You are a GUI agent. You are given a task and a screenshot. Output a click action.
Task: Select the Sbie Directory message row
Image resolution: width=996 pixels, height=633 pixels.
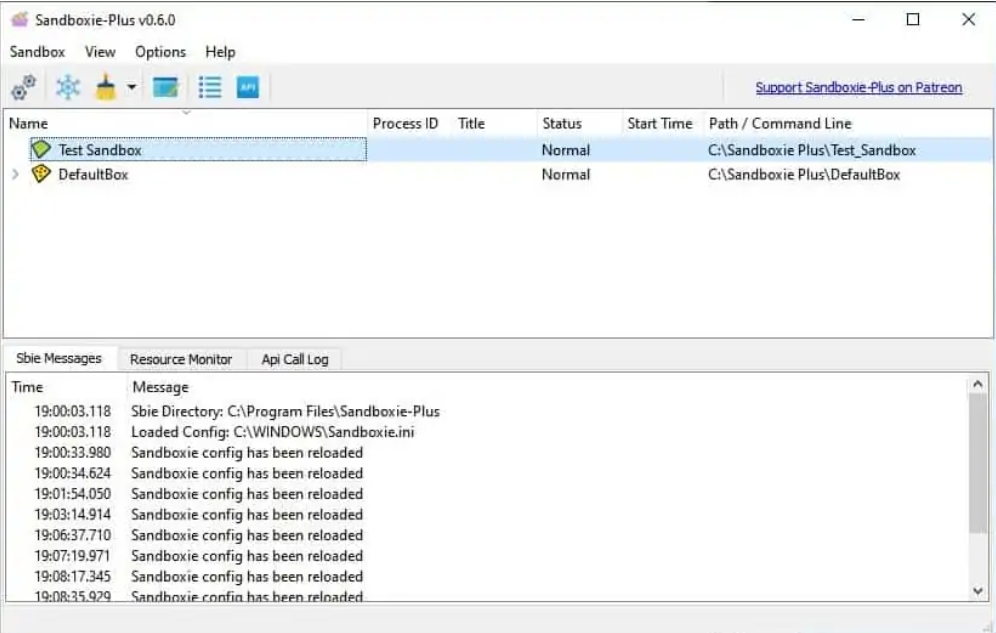click(487, 411)
